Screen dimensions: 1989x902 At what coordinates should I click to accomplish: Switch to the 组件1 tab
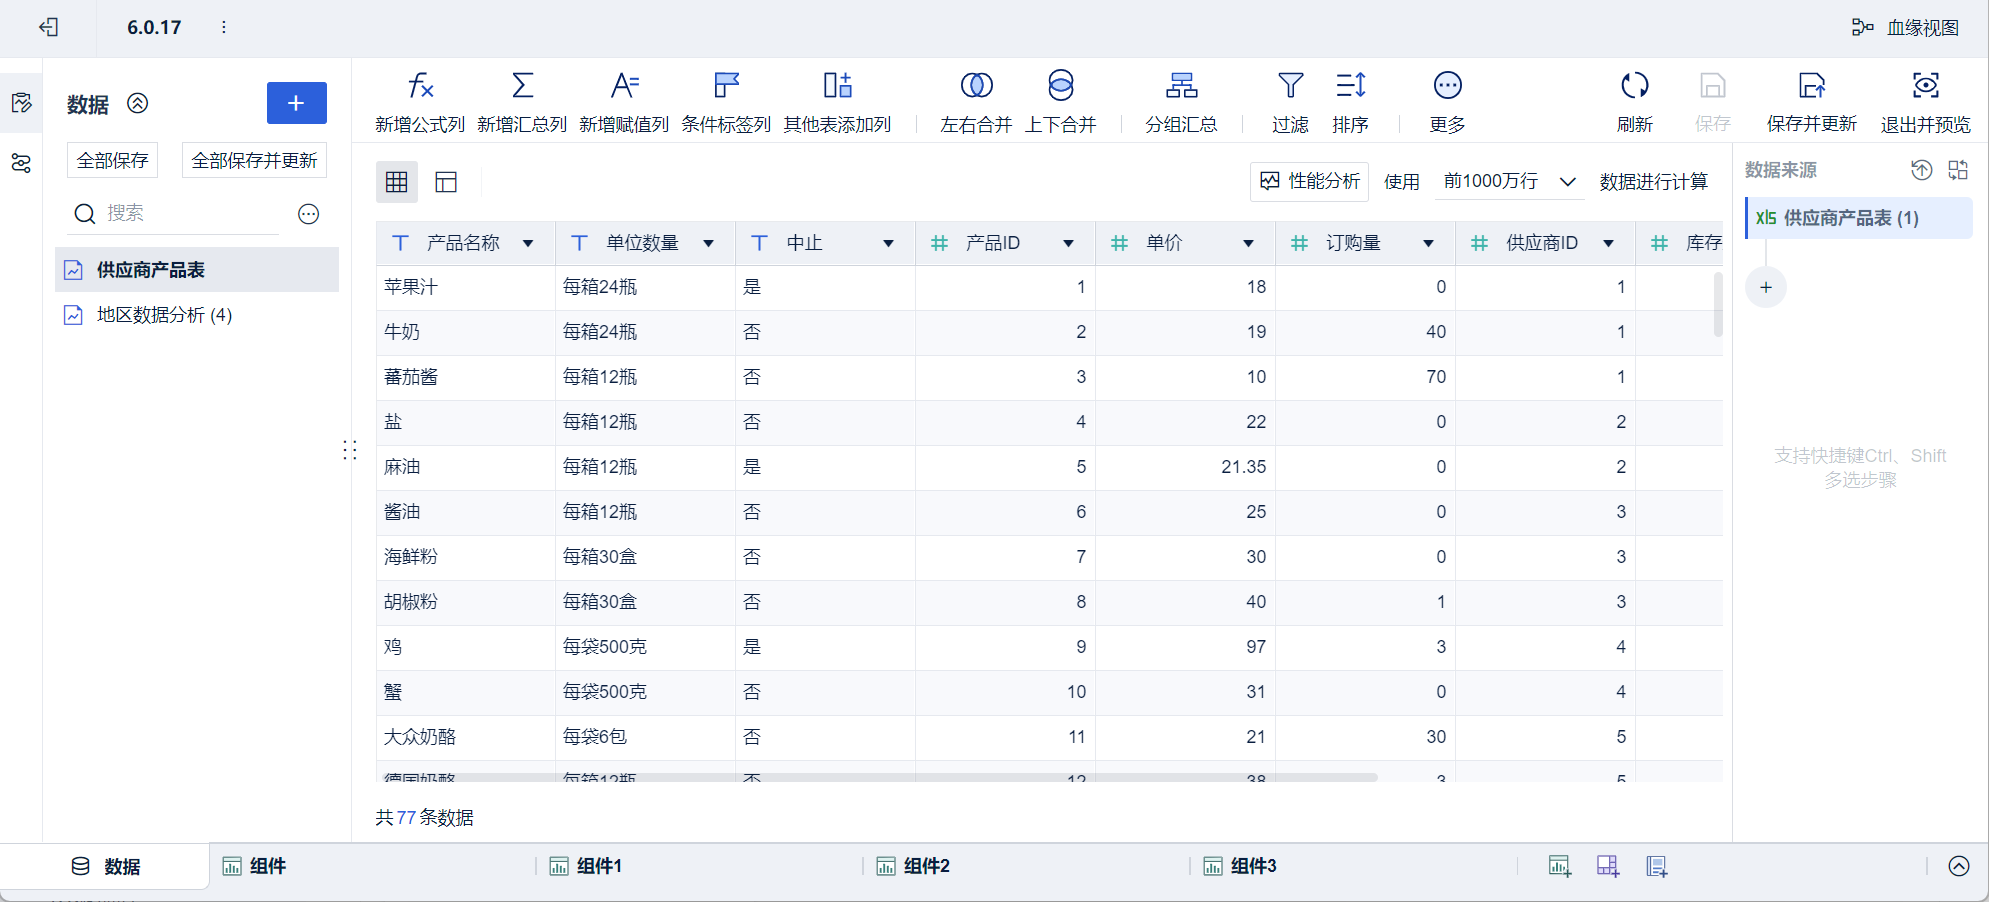585,866
